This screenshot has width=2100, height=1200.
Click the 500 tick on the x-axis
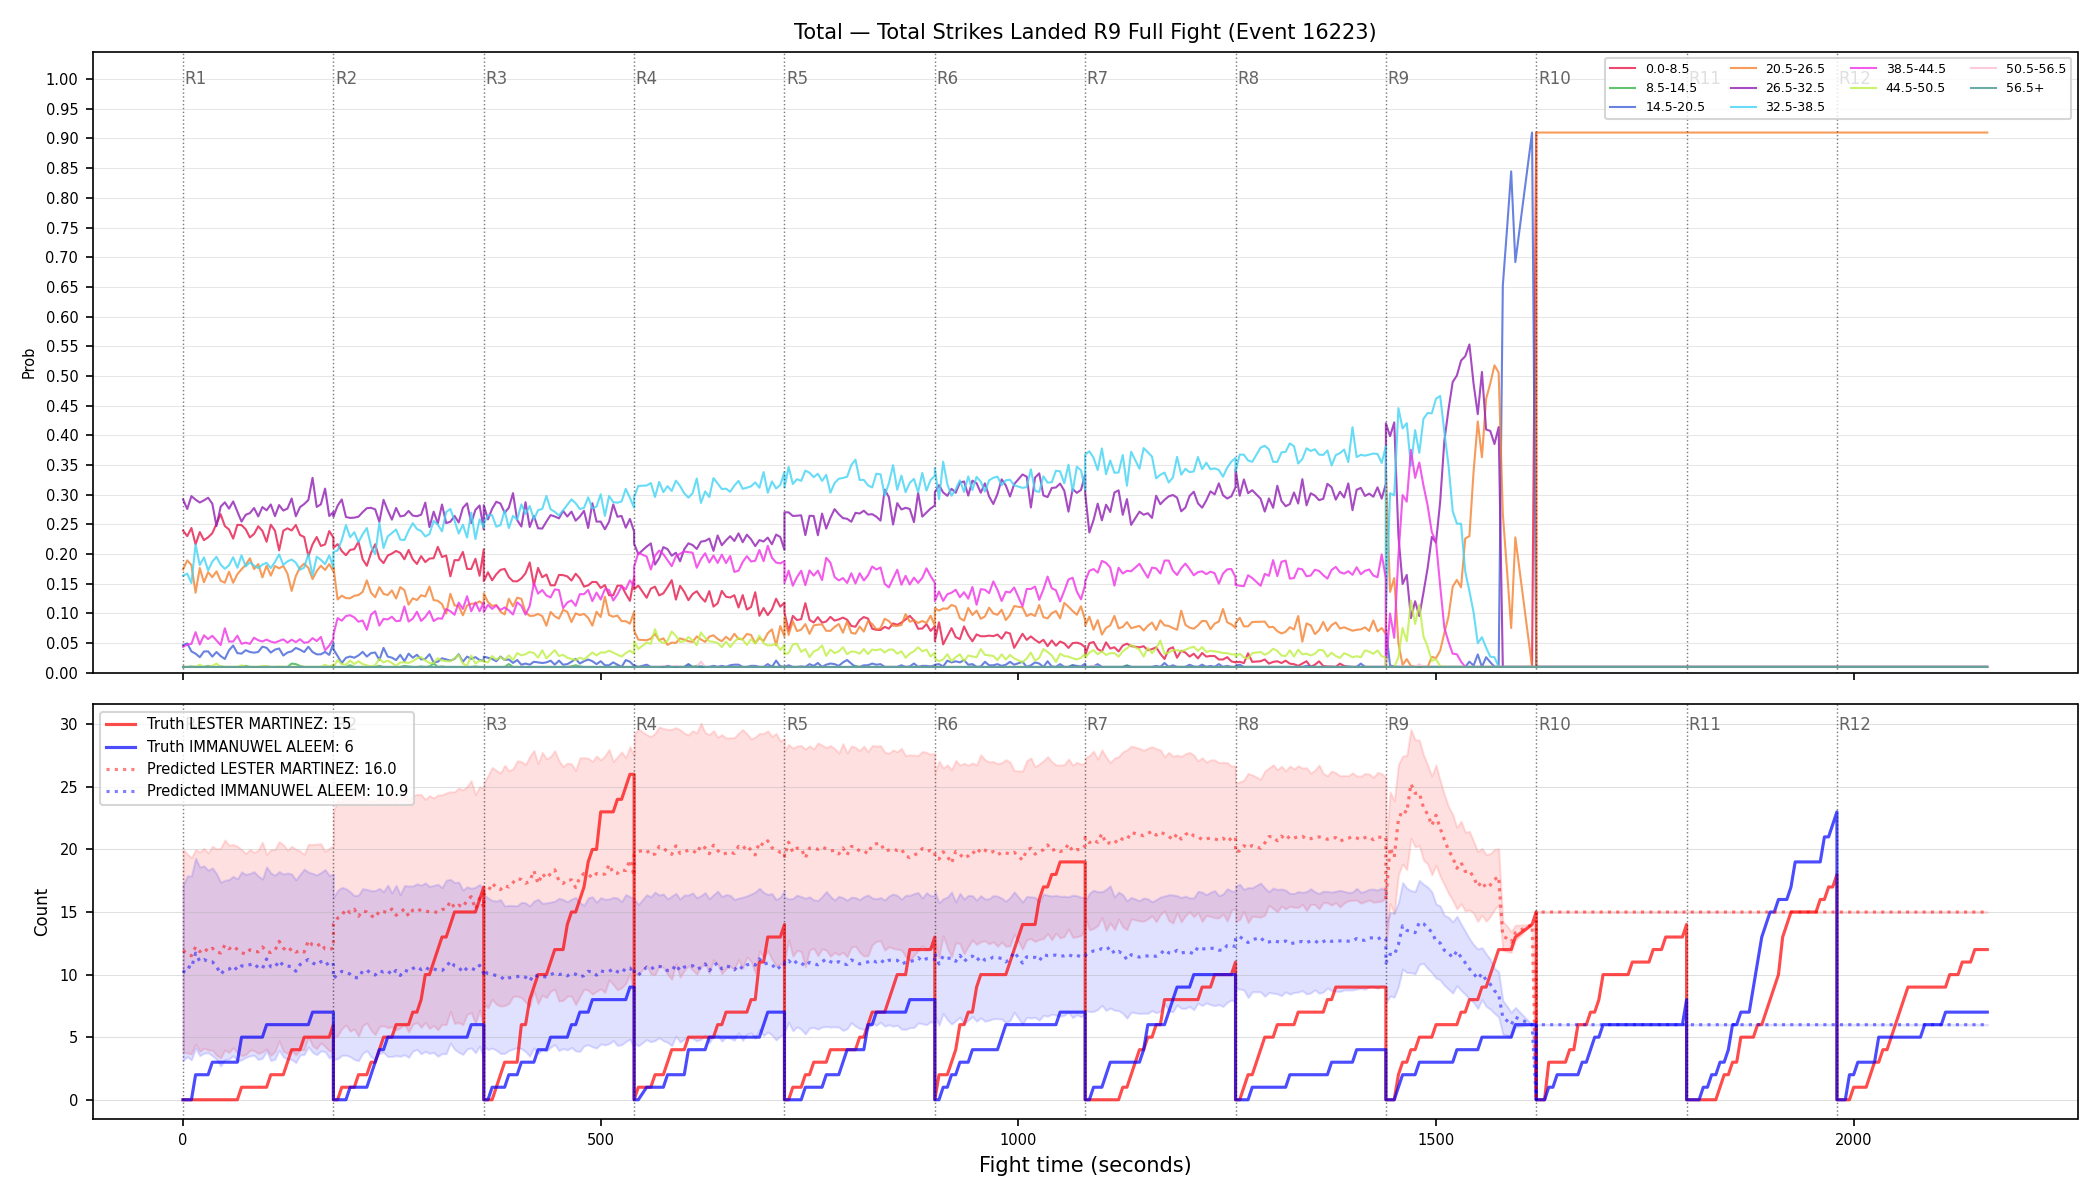[x=600, y=1139]
